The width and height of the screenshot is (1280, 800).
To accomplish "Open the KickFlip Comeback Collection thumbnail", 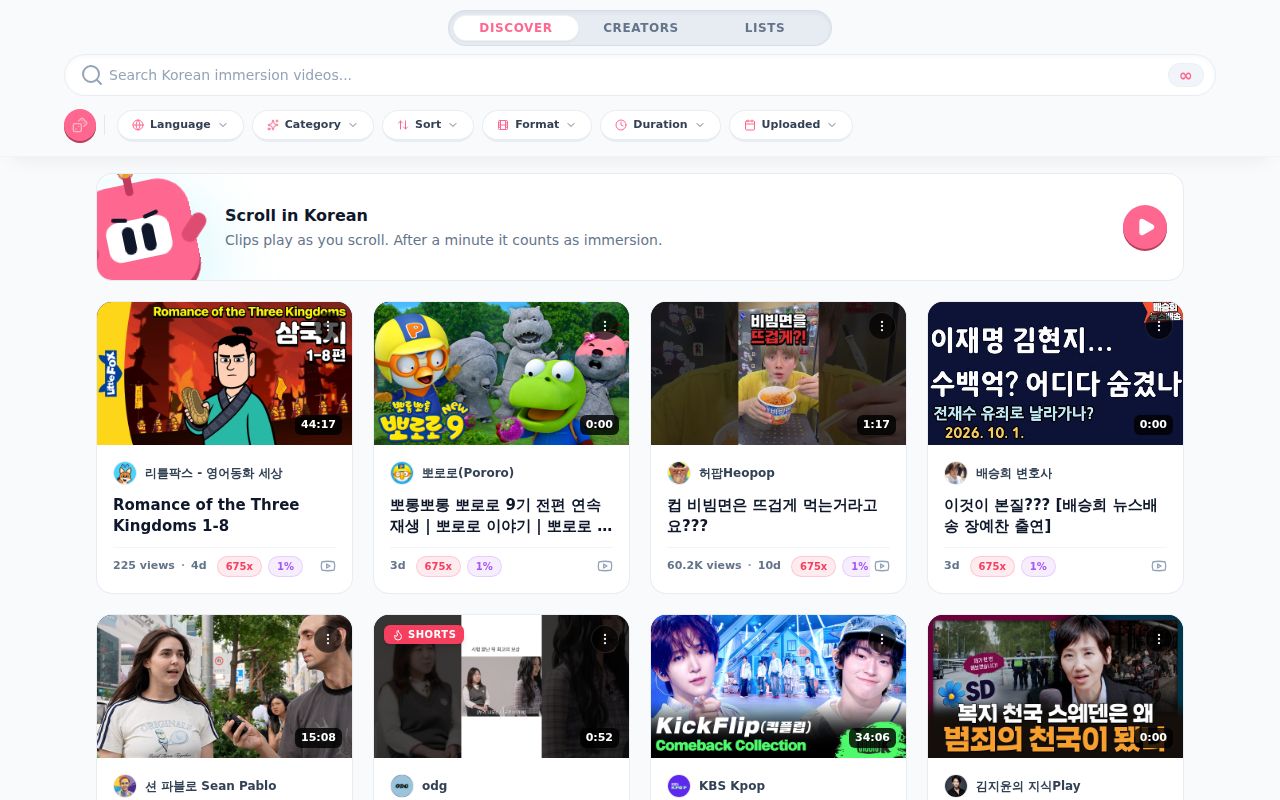I will [x=778, y=686].
